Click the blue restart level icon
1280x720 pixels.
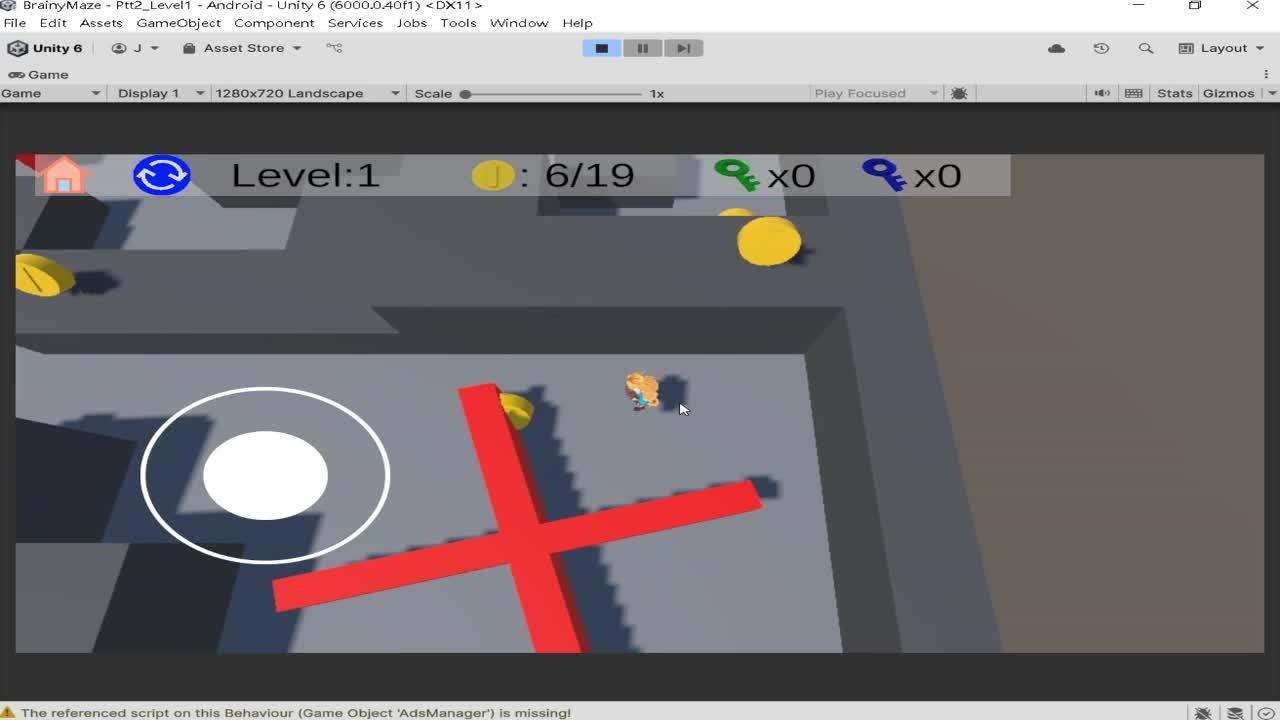coord(161,175)
